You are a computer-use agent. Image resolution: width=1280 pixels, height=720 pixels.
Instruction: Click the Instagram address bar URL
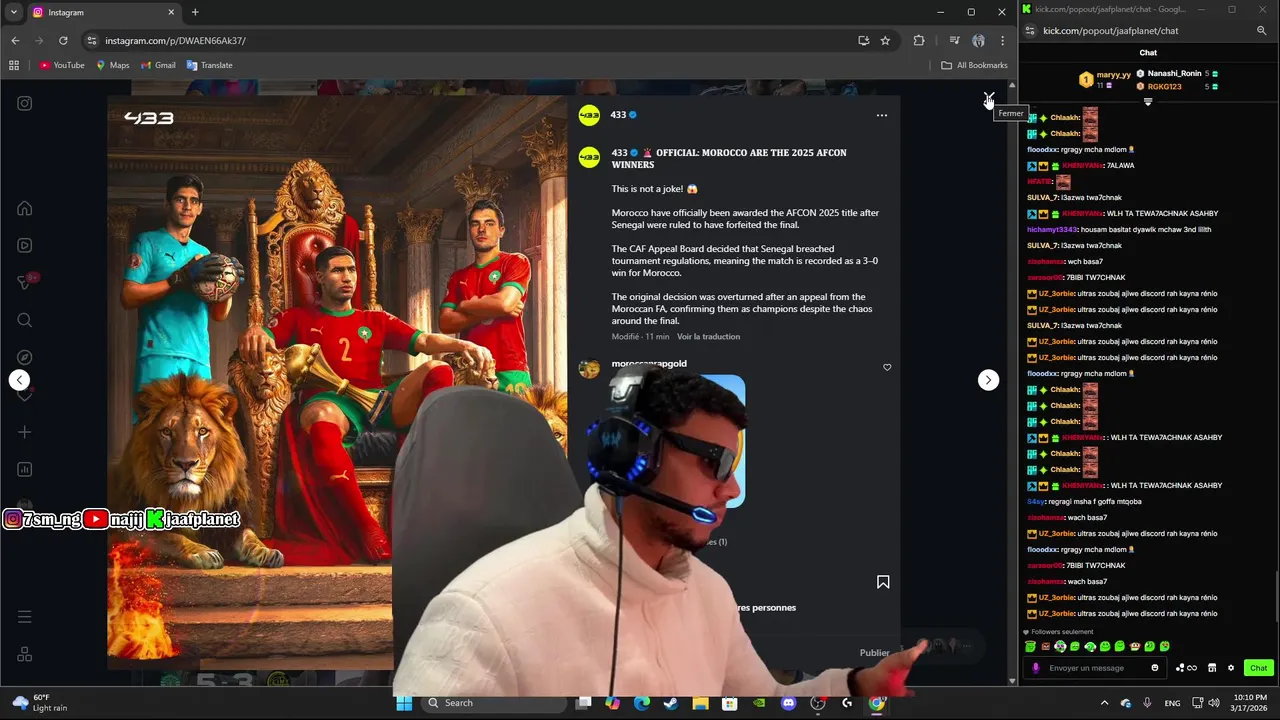click(175, 41)
